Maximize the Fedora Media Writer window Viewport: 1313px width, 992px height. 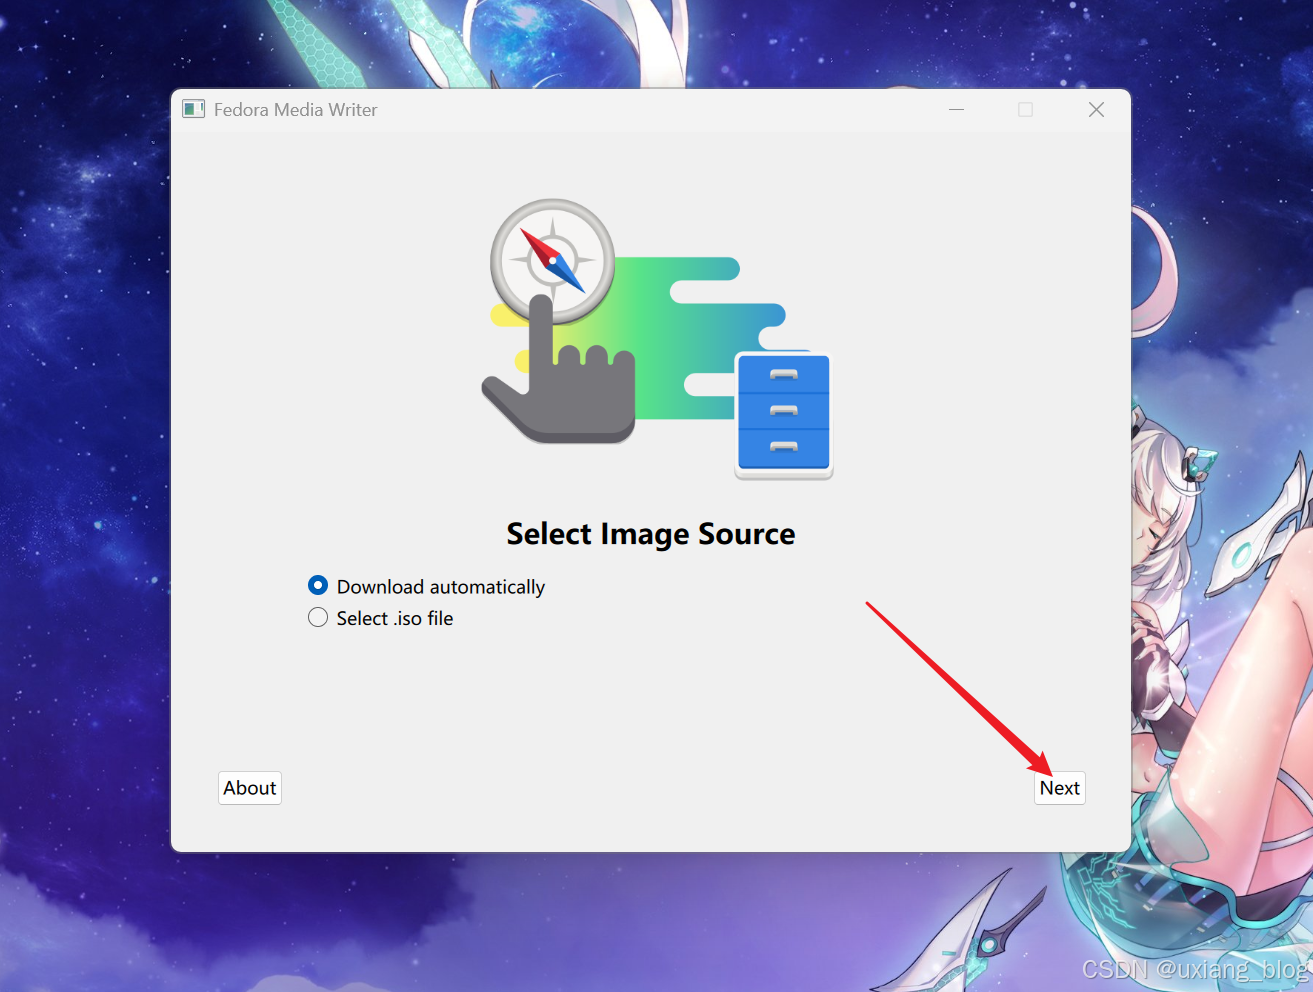click(x=1026, y=109)
